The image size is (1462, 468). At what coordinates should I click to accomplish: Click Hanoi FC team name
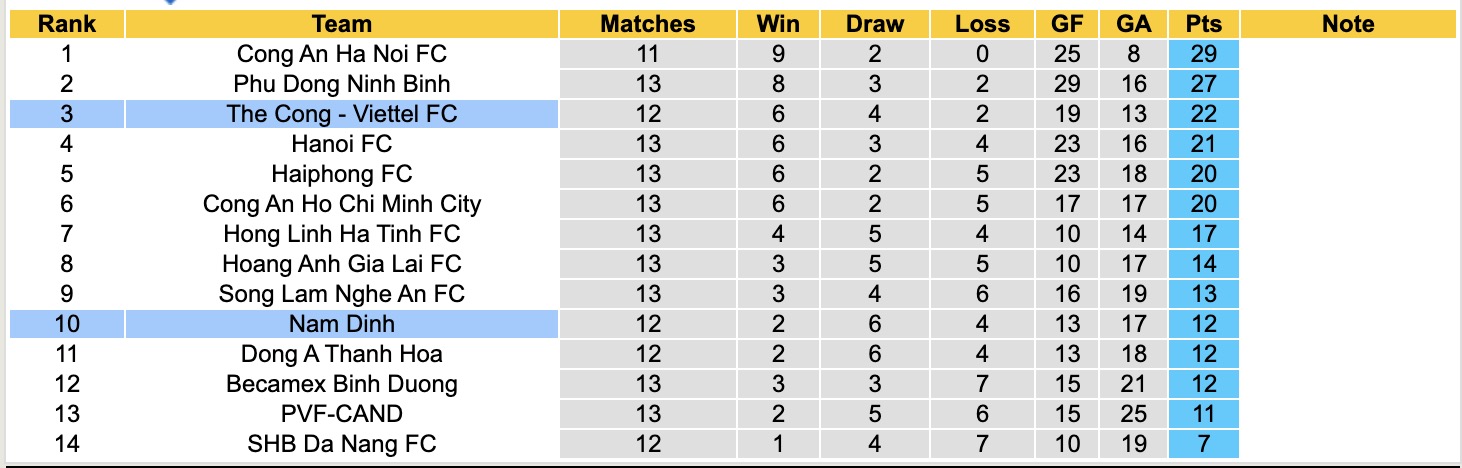point(342,144)
